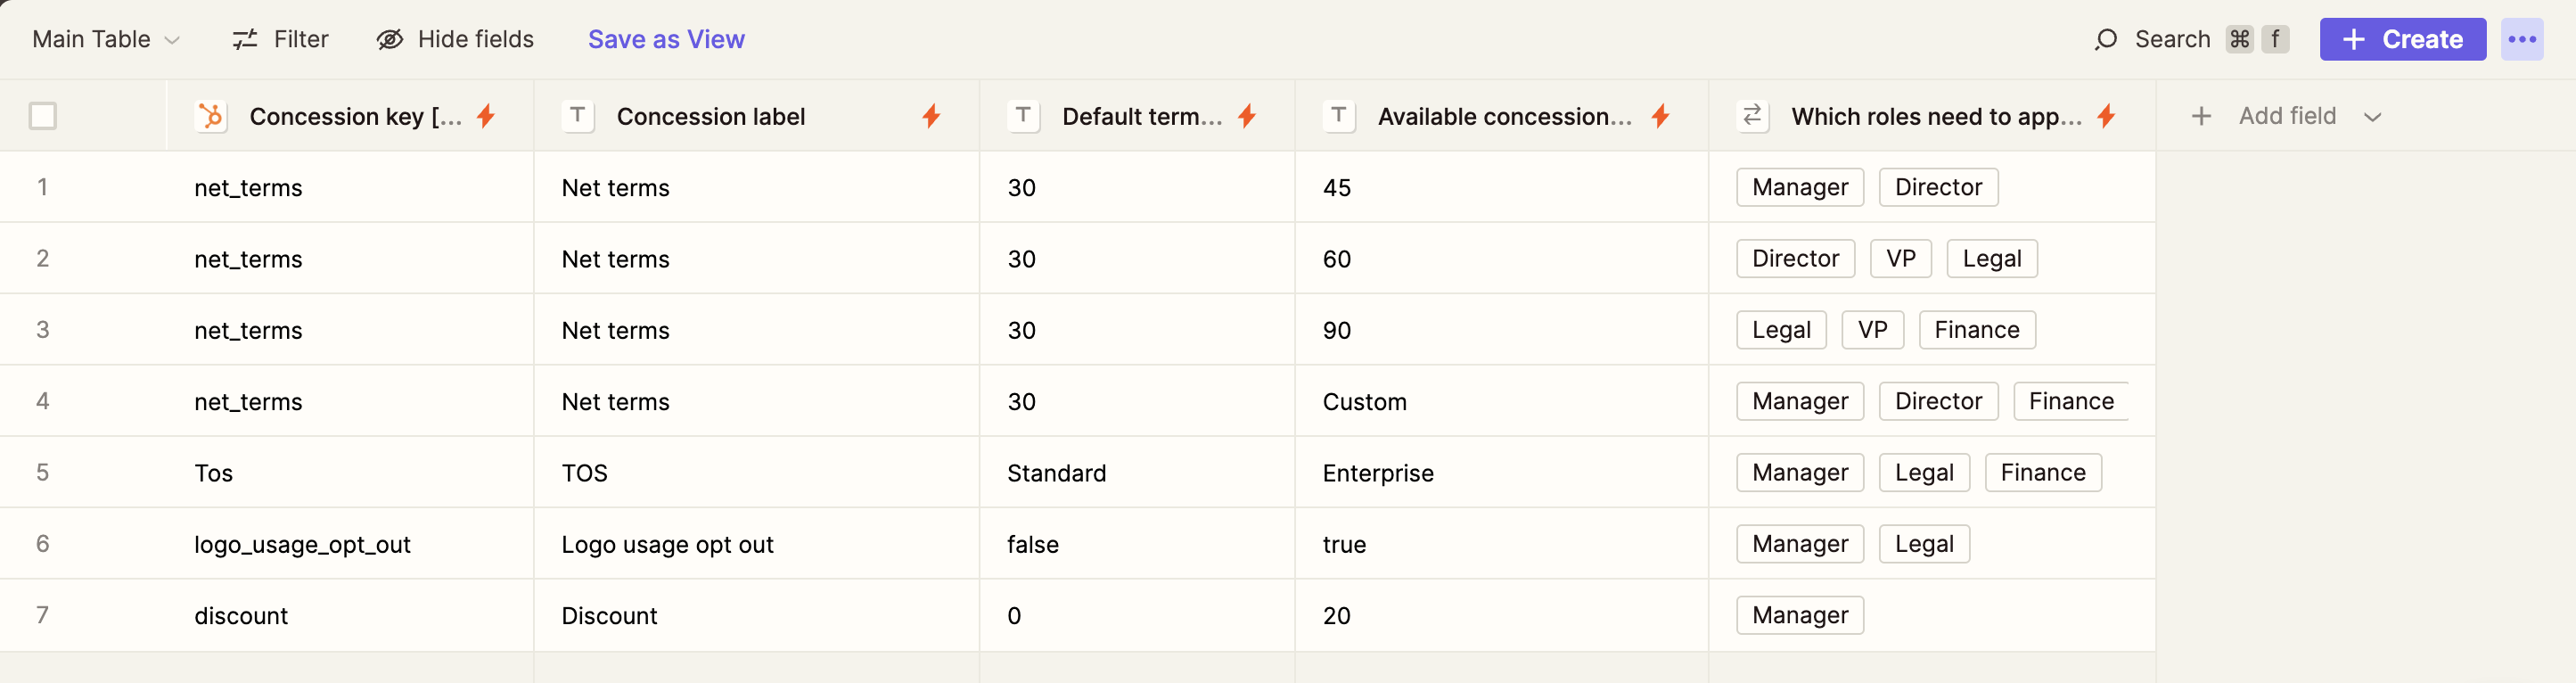Click the Filter sliders icon
Image resolution: width=2576 pixels, height=683 pixels.
point(245,39)
